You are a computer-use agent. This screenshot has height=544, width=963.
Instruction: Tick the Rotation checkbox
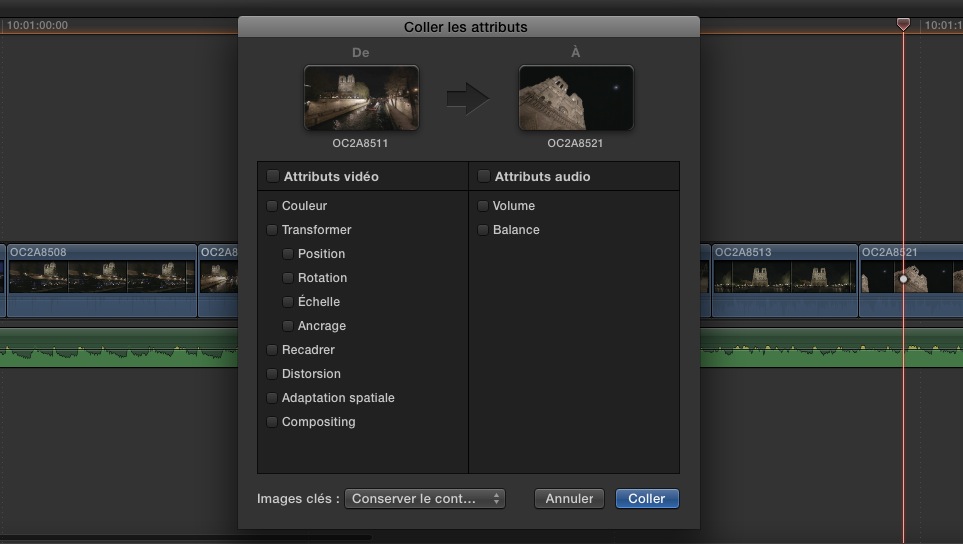(x=287, y=278)
